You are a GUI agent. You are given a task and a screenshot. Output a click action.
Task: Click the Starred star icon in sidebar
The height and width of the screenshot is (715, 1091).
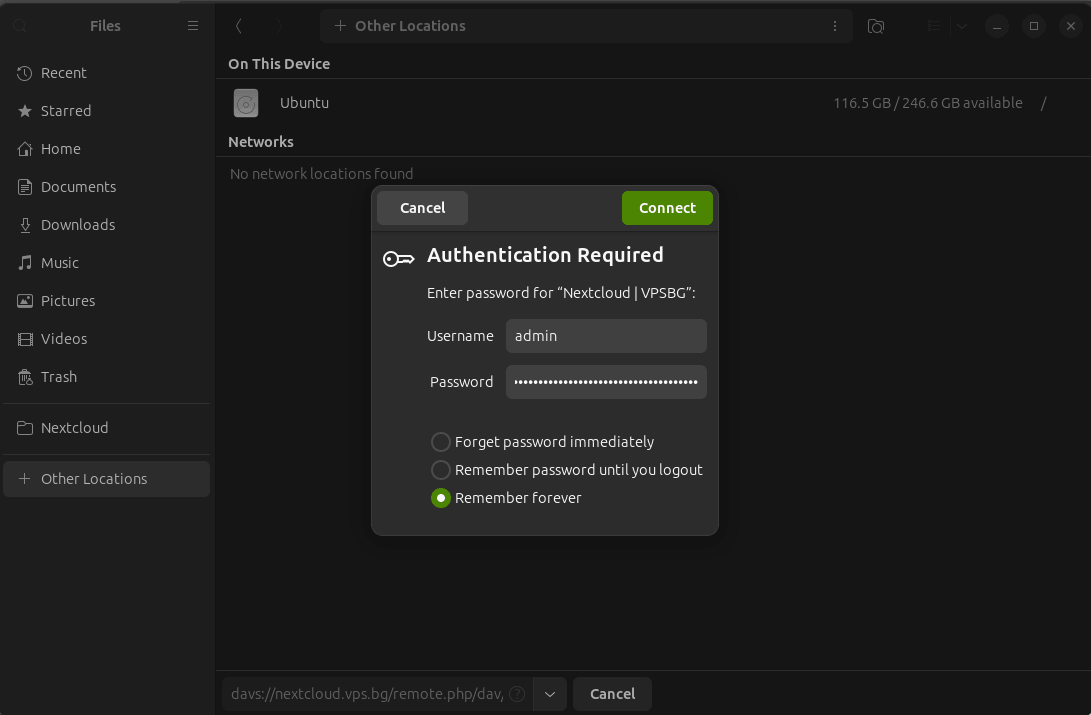(x=25, y=111)
